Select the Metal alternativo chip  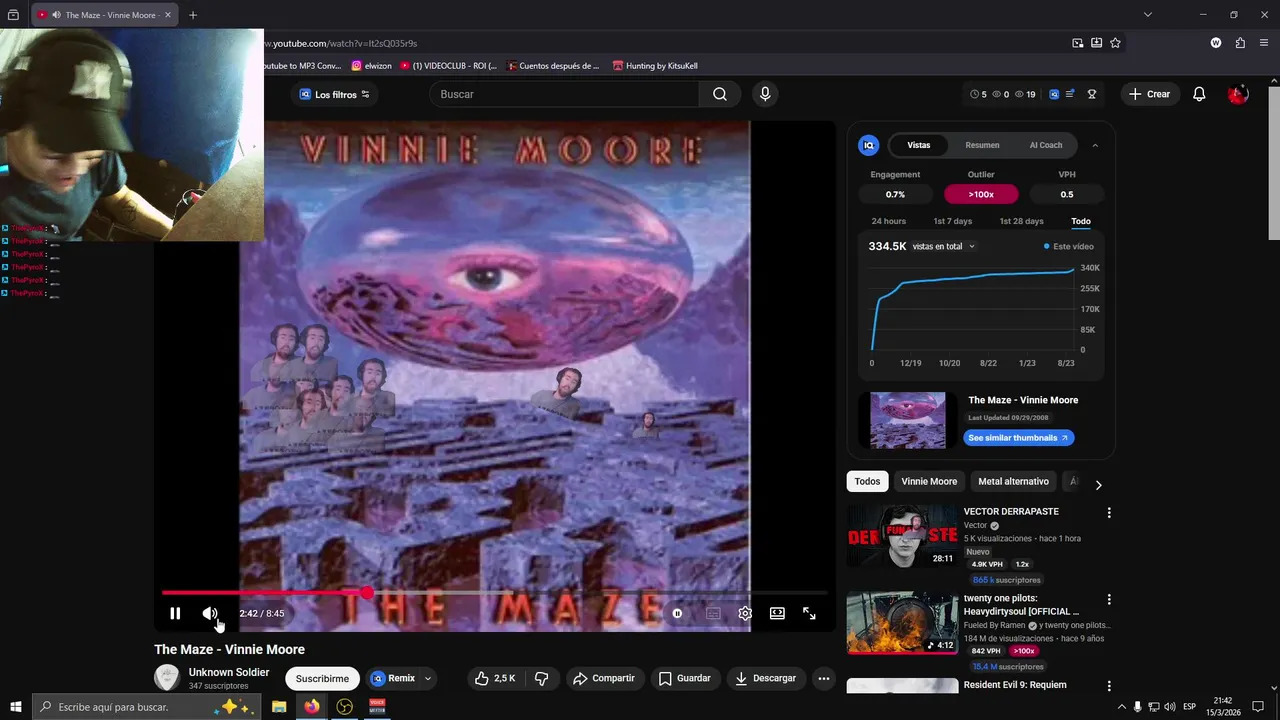(1013, 481)
